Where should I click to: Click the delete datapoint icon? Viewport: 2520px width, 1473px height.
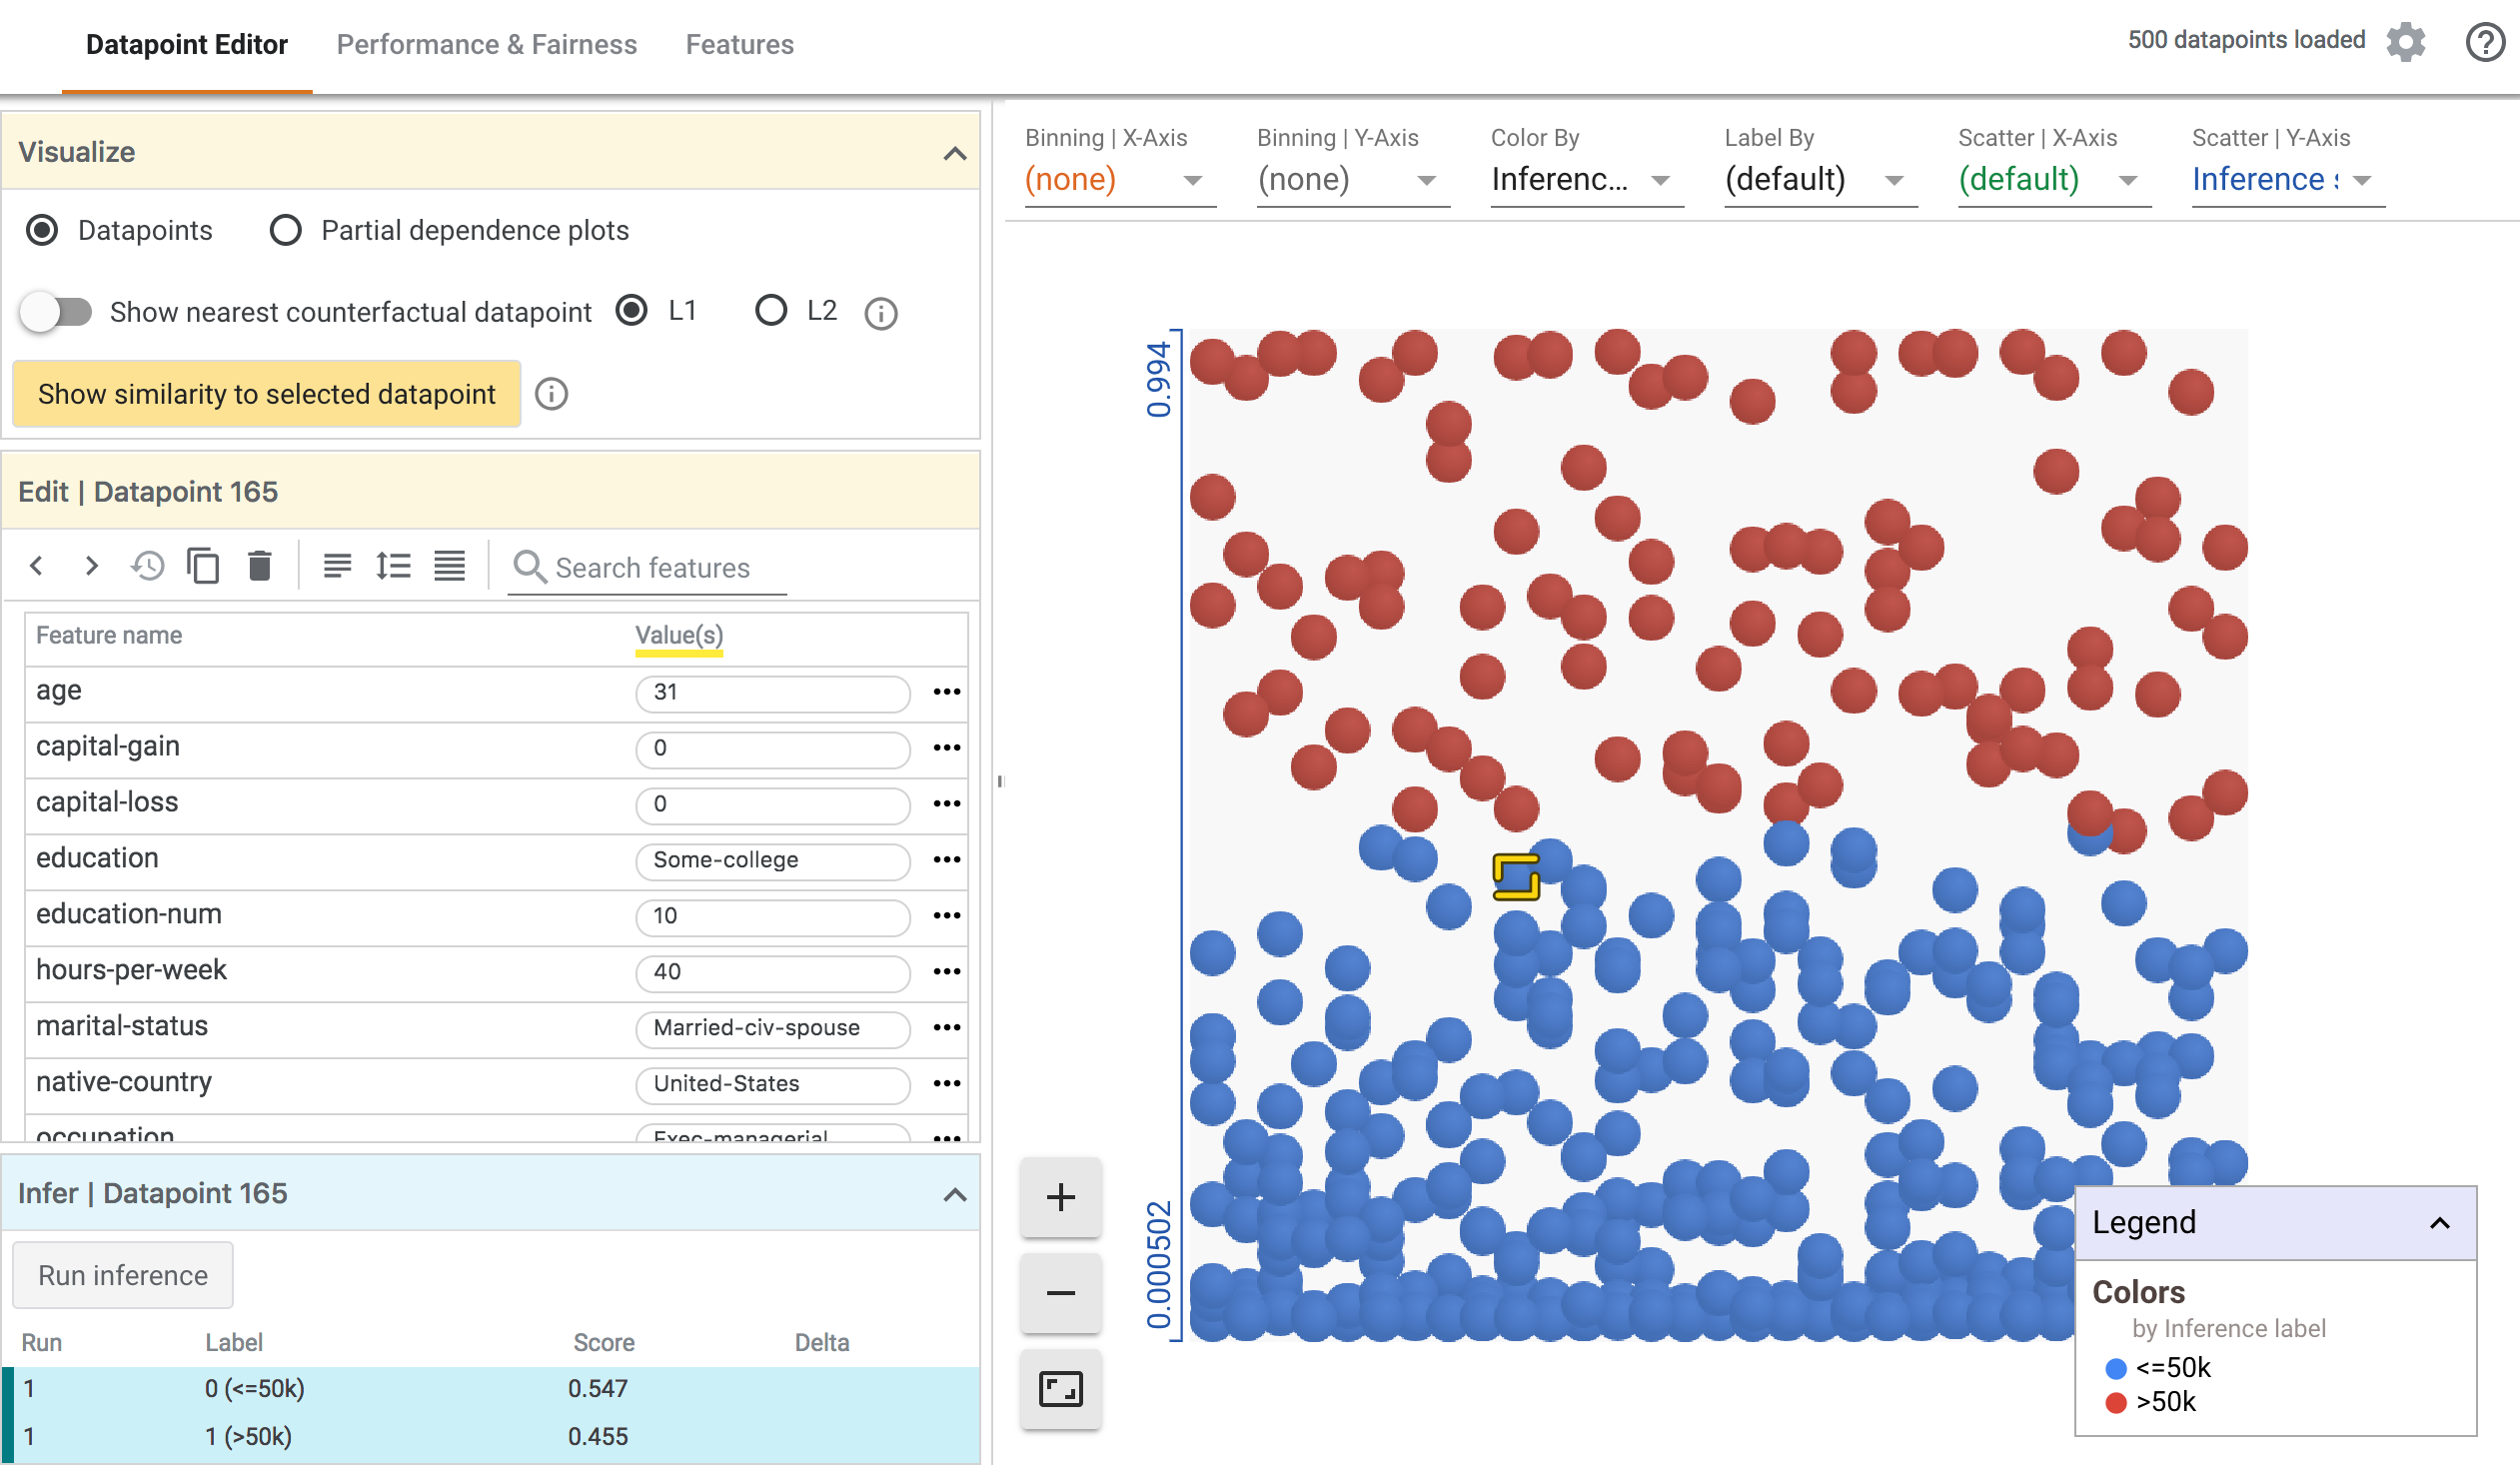tap(258, 567)
